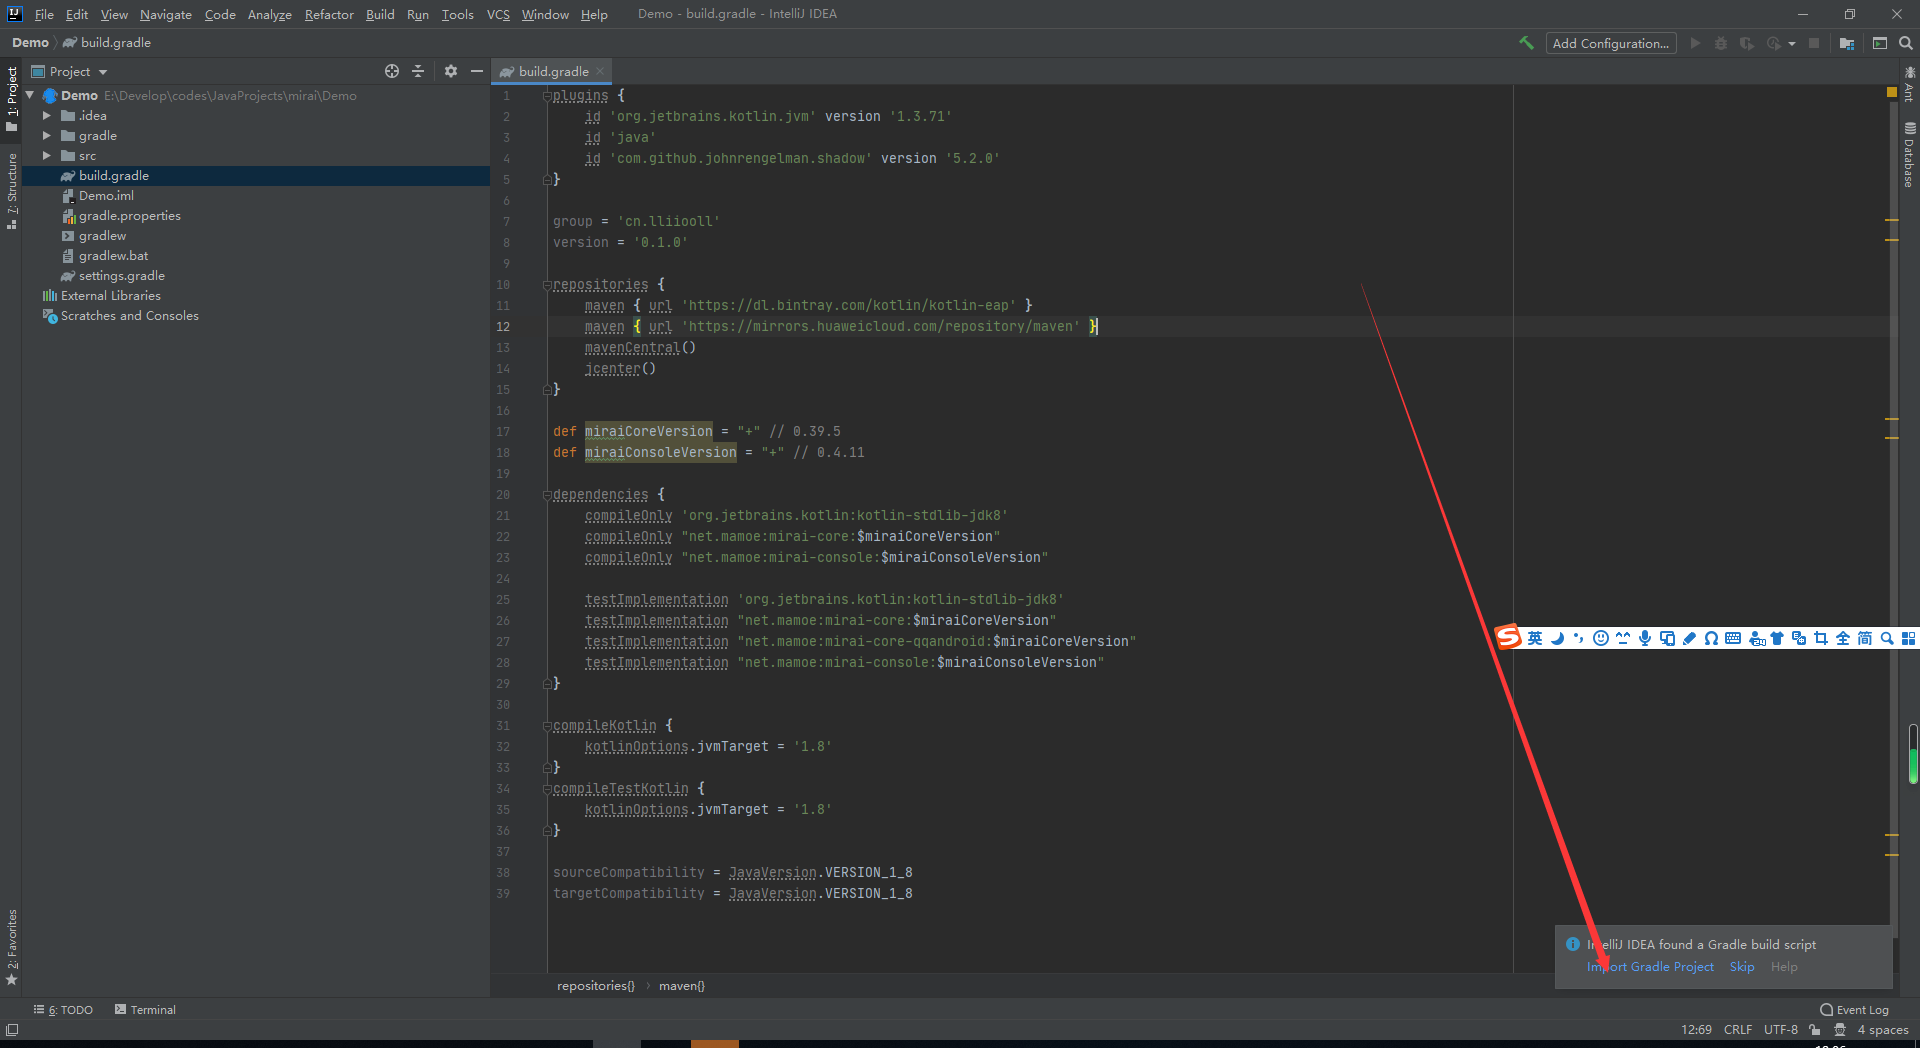This screenshot has height=1048, width=1920.
Task: Collapse all in Project panel
Action: point(418,71)
